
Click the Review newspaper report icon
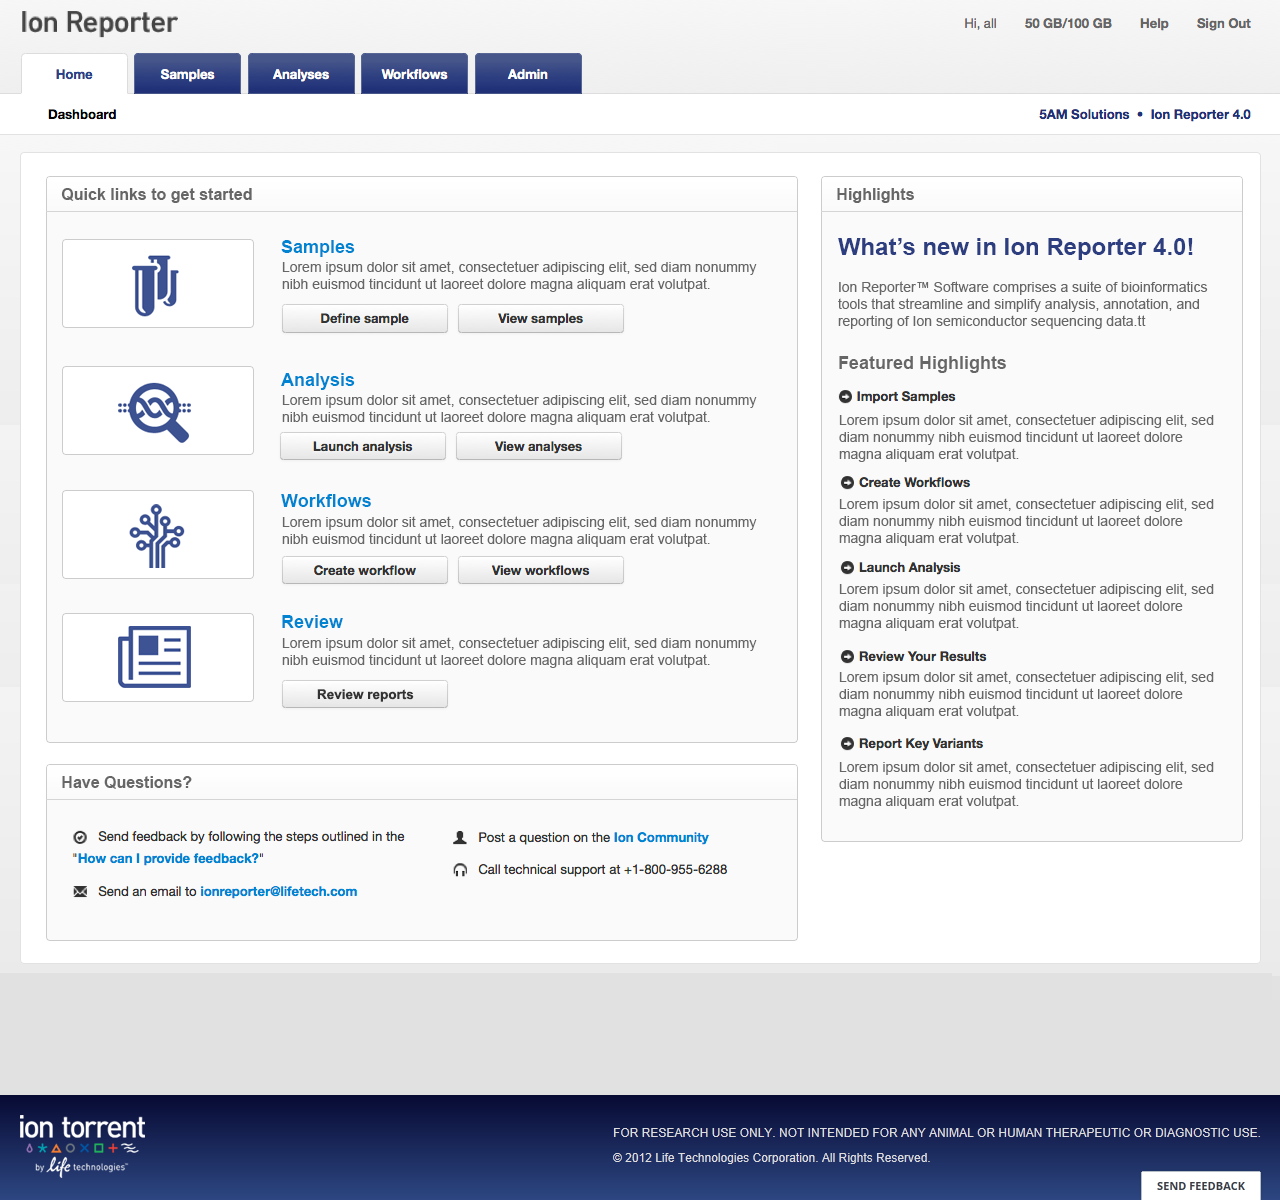point(155,657)
